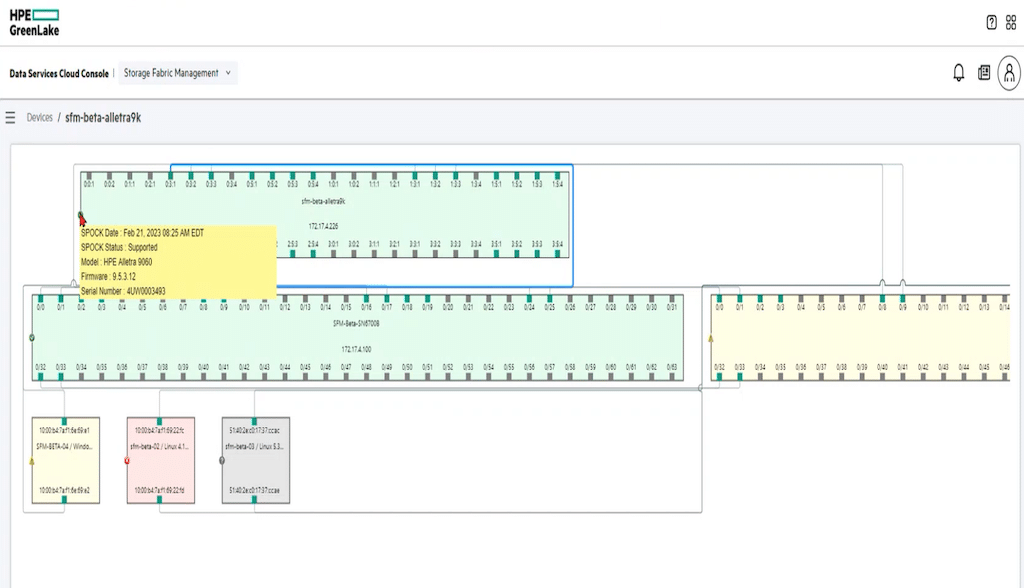Go to Devices breadcrumb
This screenshot has height=588, width=1024.
click(39, 118)
